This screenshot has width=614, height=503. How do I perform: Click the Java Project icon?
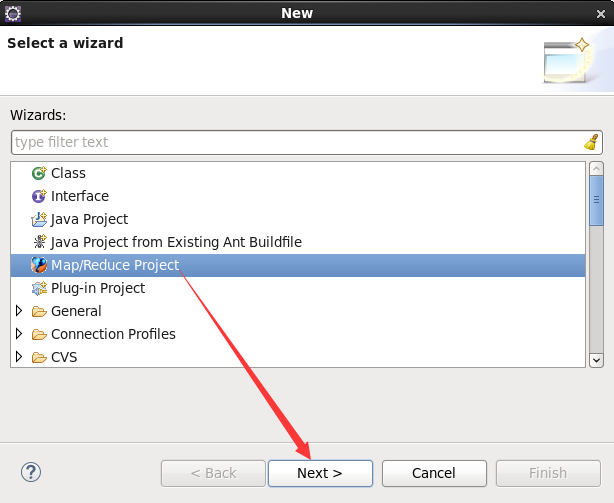pyautogui.click(x=39, y=219)
